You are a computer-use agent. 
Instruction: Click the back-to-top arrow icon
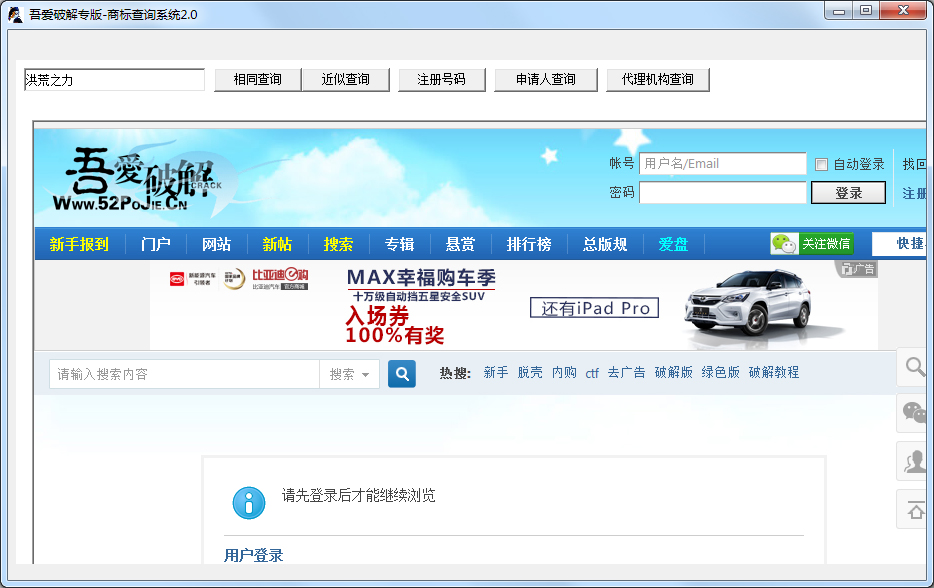click(x=915, y=510)
